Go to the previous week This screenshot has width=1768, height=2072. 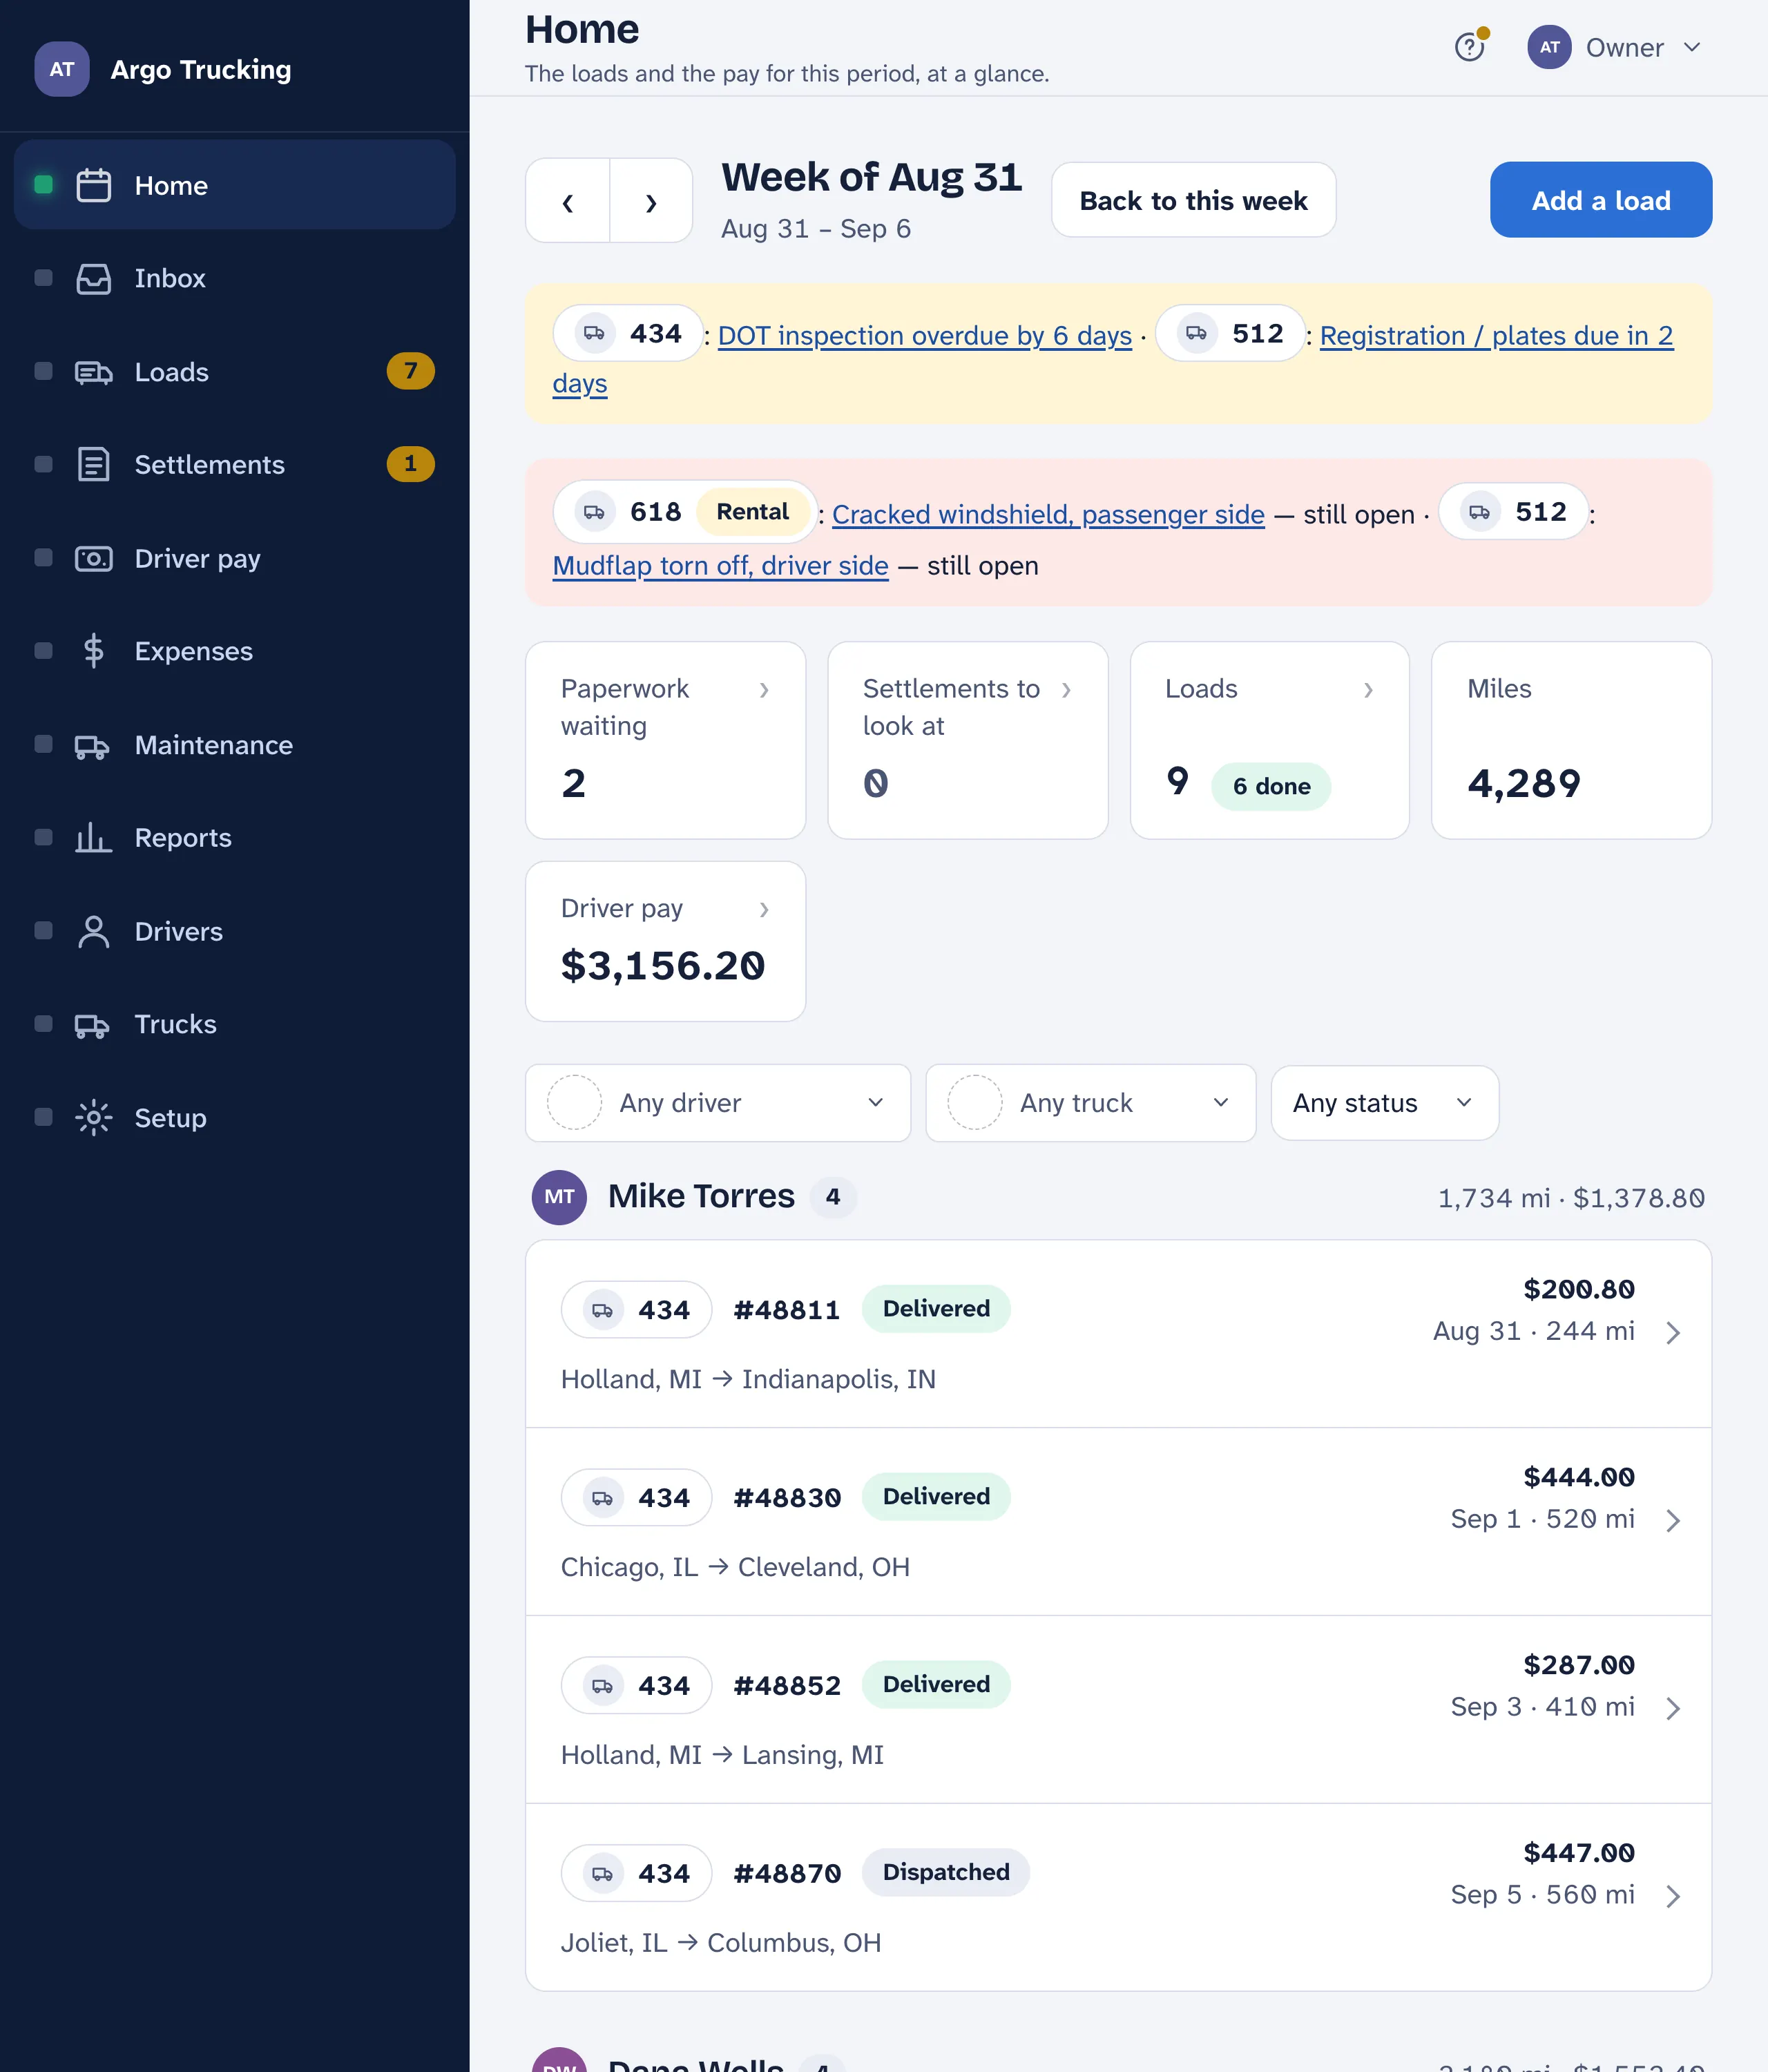click(568, 201)
